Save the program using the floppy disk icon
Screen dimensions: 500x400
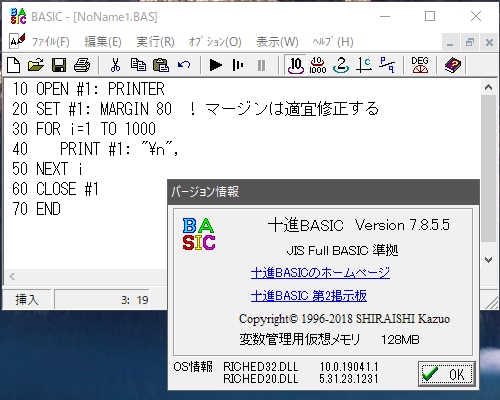(59, 65)
